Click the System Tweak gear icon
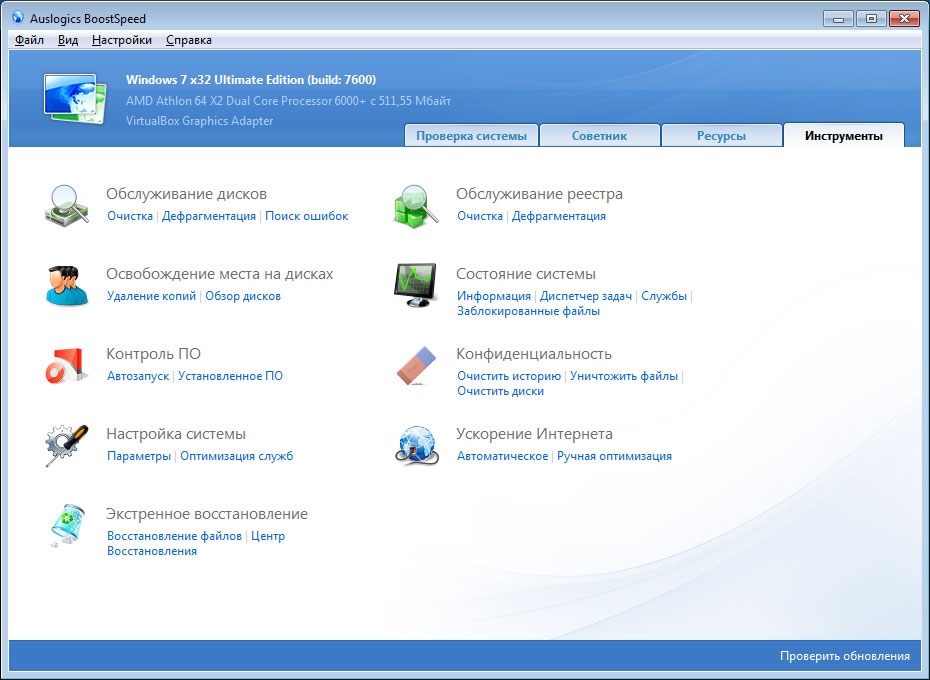The height and width of the screenshot is (680, 930). coord(68,445)
